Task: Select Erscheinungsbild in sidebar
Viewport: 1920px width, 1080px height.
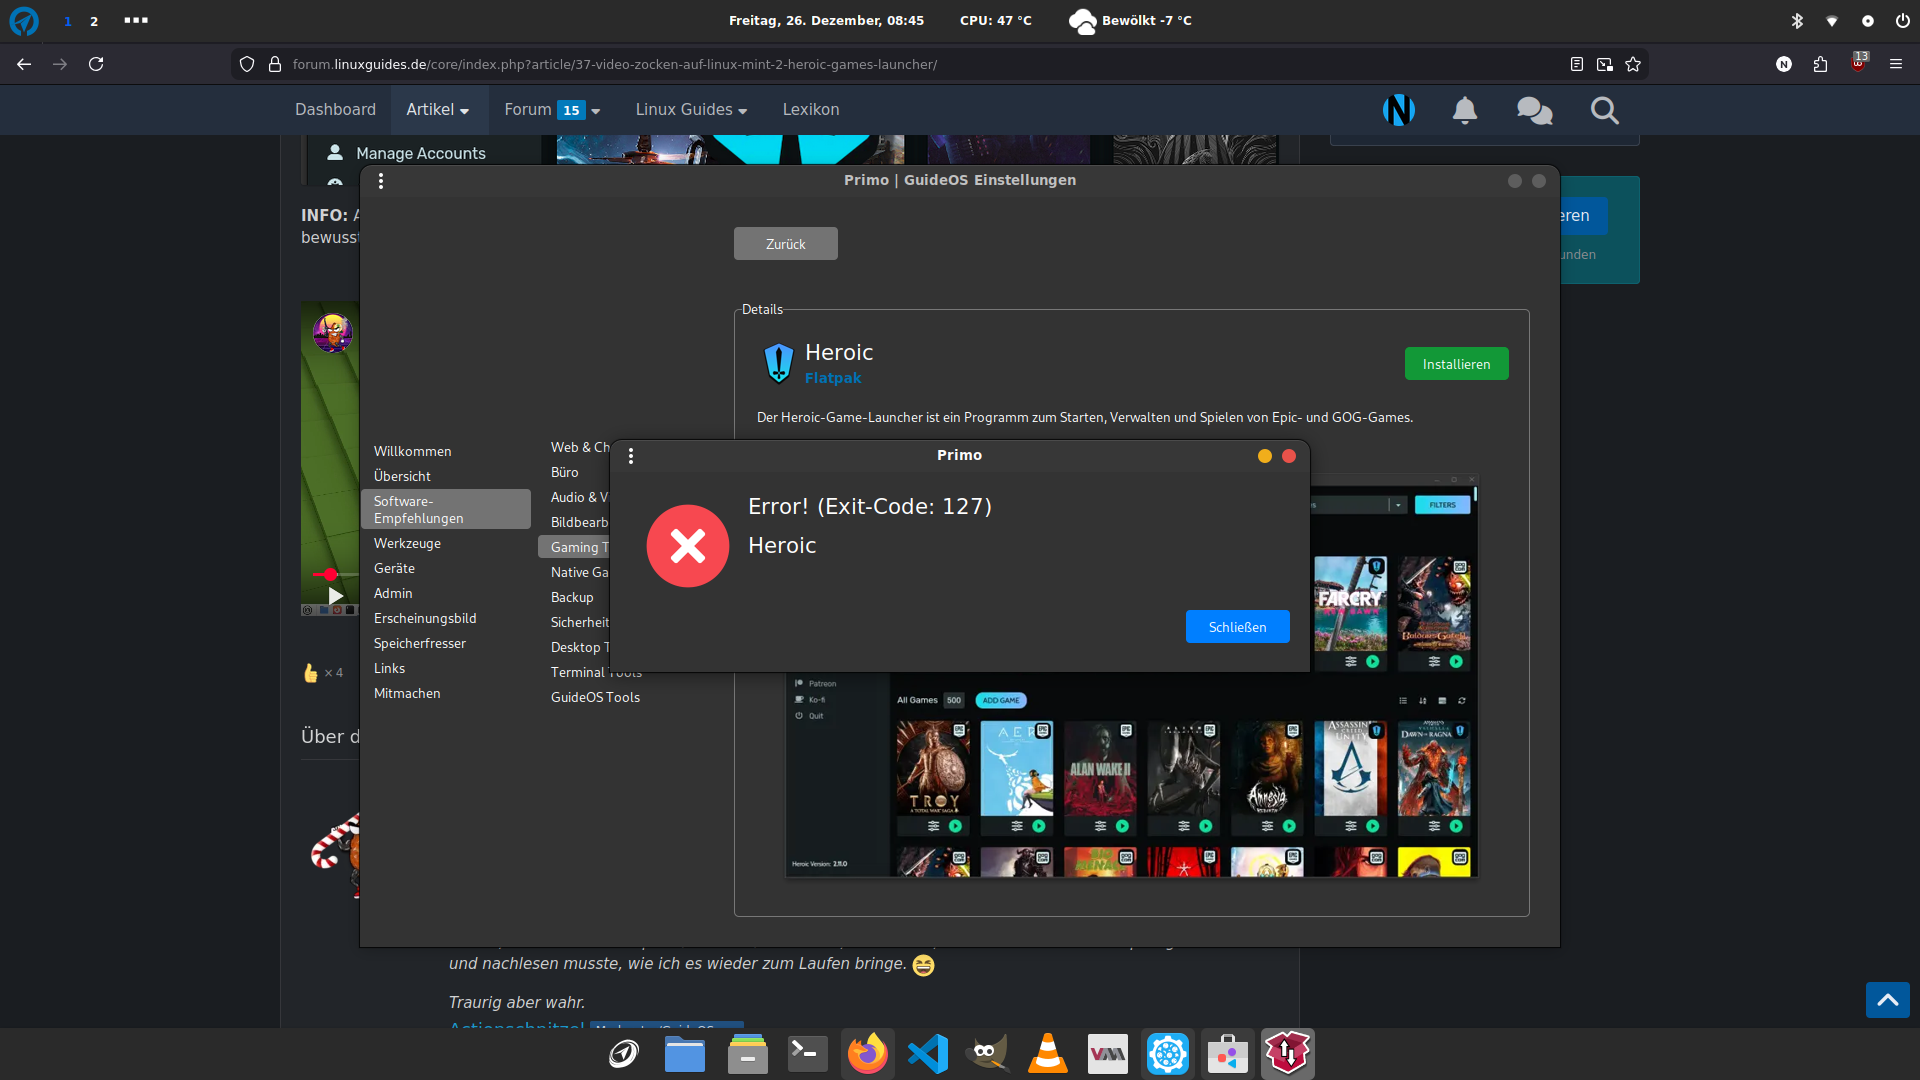Action: [425, 618]
